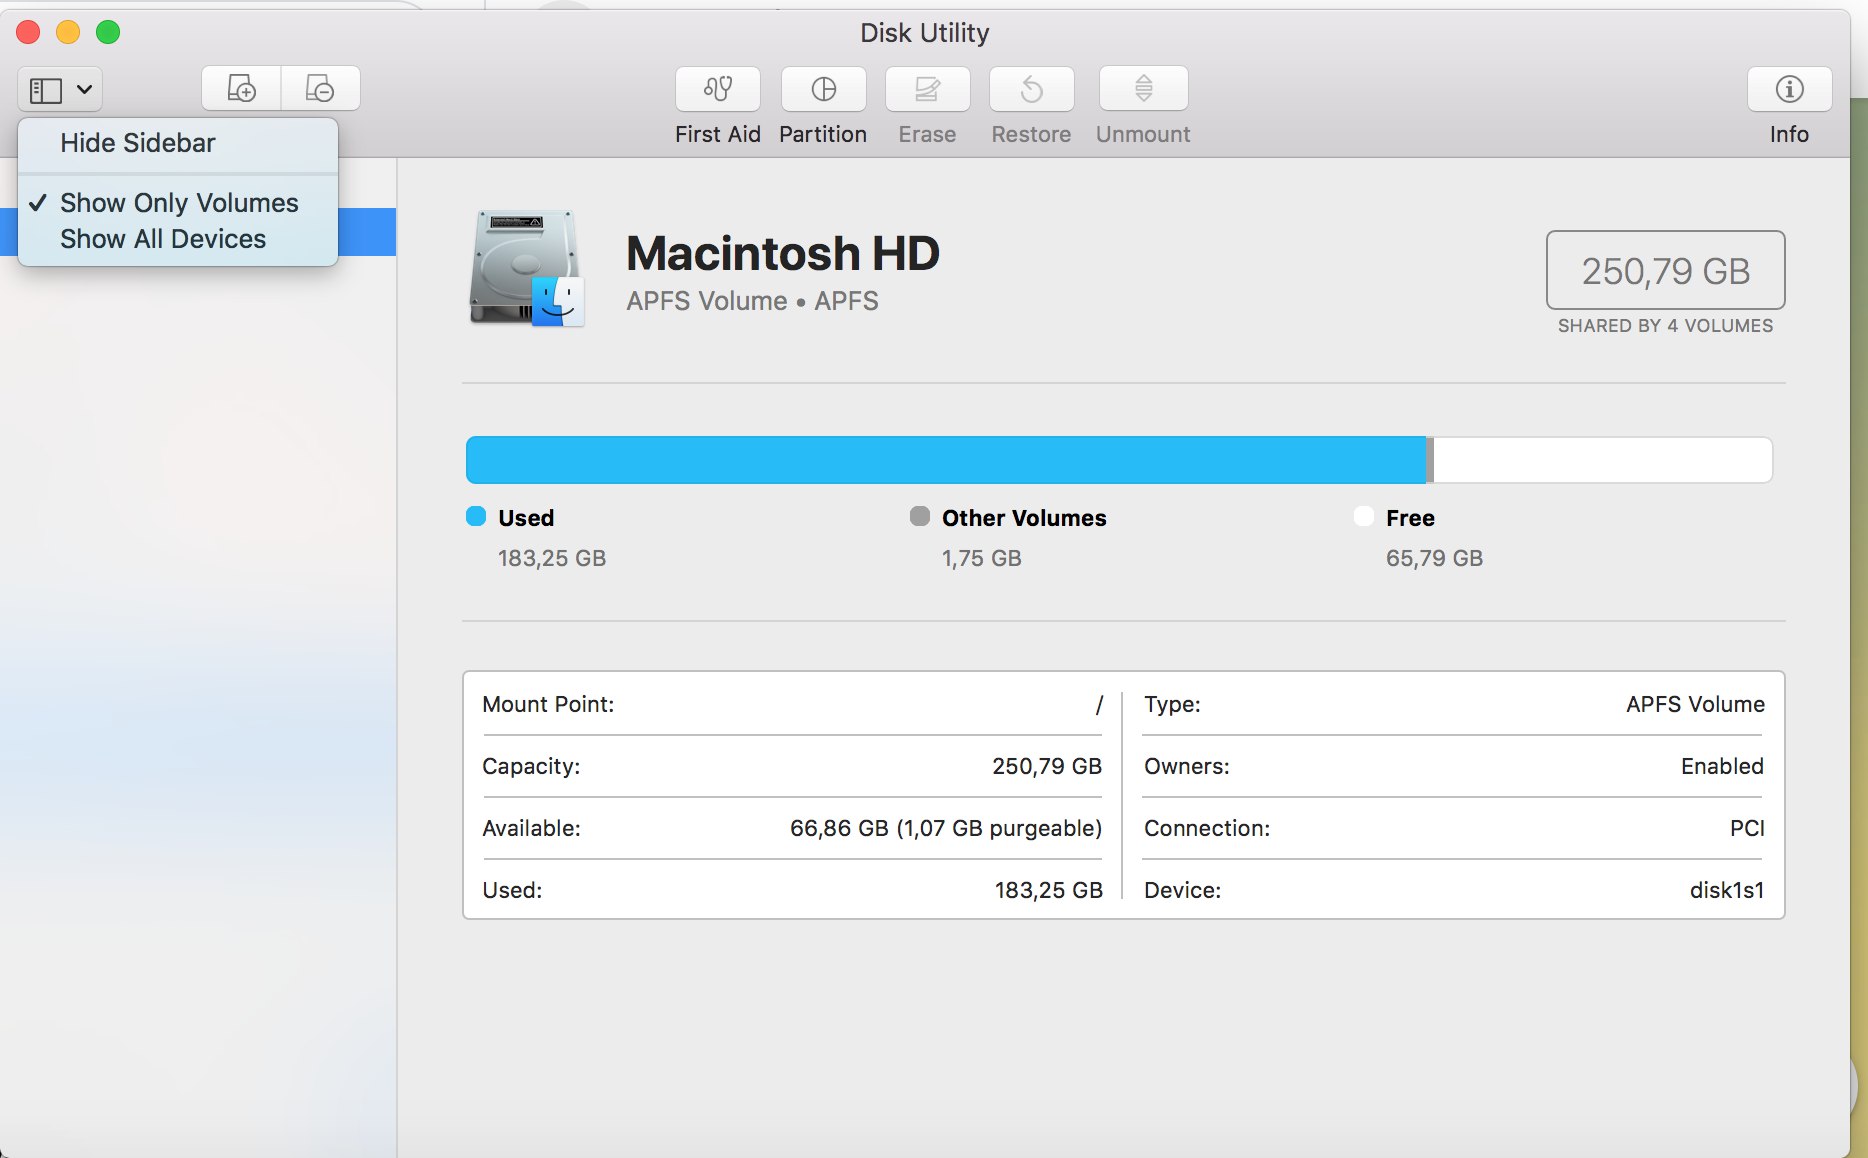Click the Unmount toolbar icon
This screenshot has width=1868, height=1158.
[x=1143, y=89]
